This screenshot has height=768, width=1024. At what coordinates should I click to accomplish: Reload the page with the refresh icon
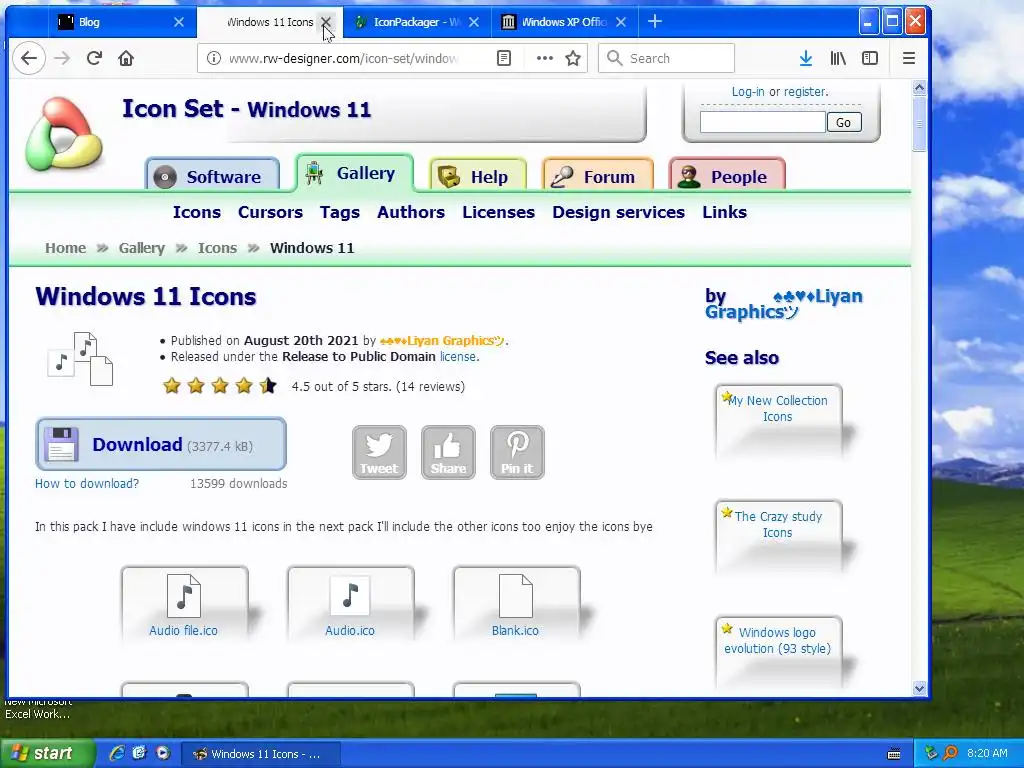(x=94, y=58)
